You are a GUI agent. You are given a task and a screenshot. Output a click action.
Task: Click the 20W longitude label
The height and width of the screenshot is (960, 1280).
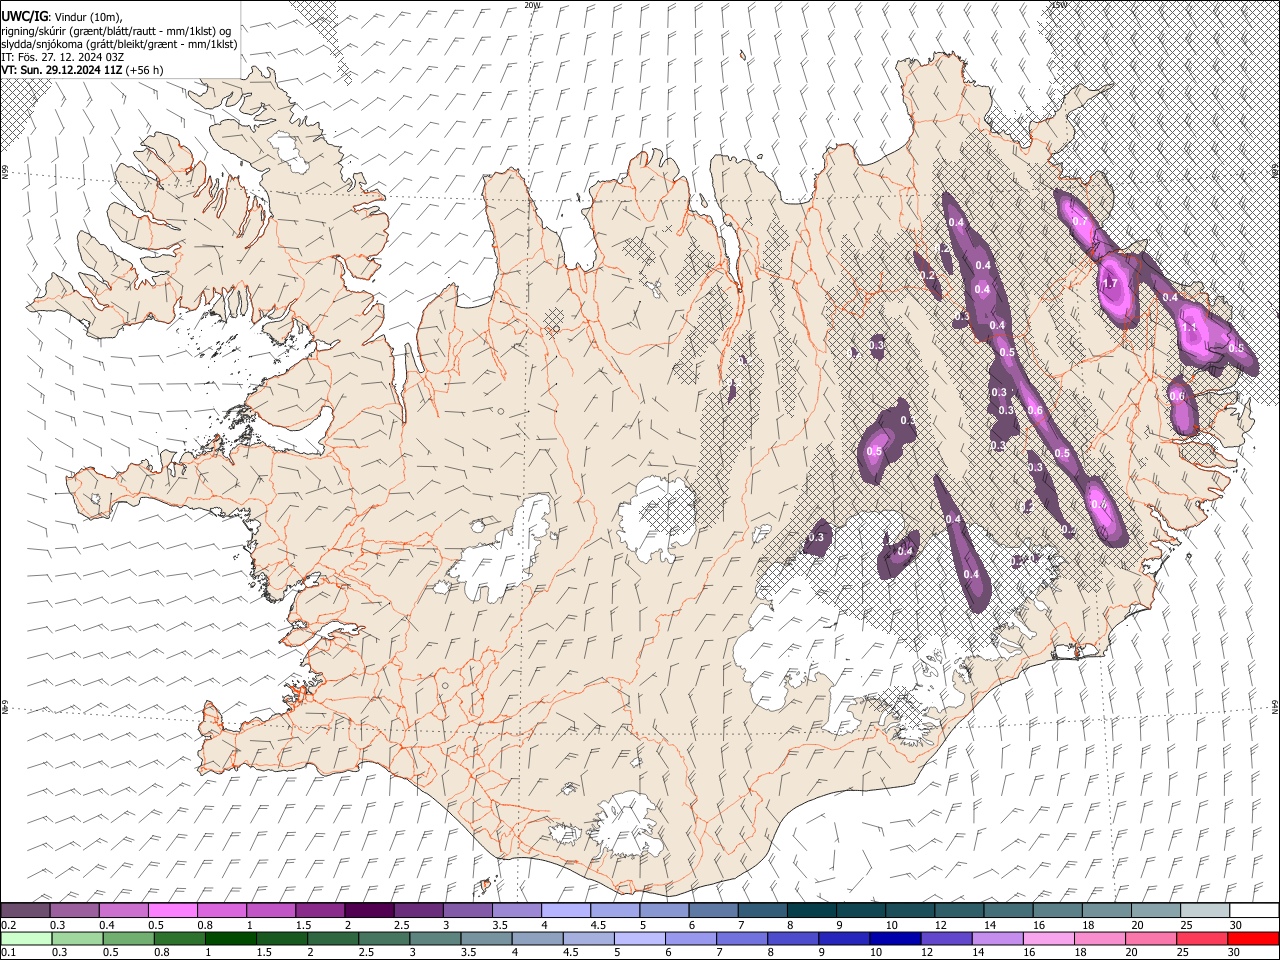[x=531, y=4]
